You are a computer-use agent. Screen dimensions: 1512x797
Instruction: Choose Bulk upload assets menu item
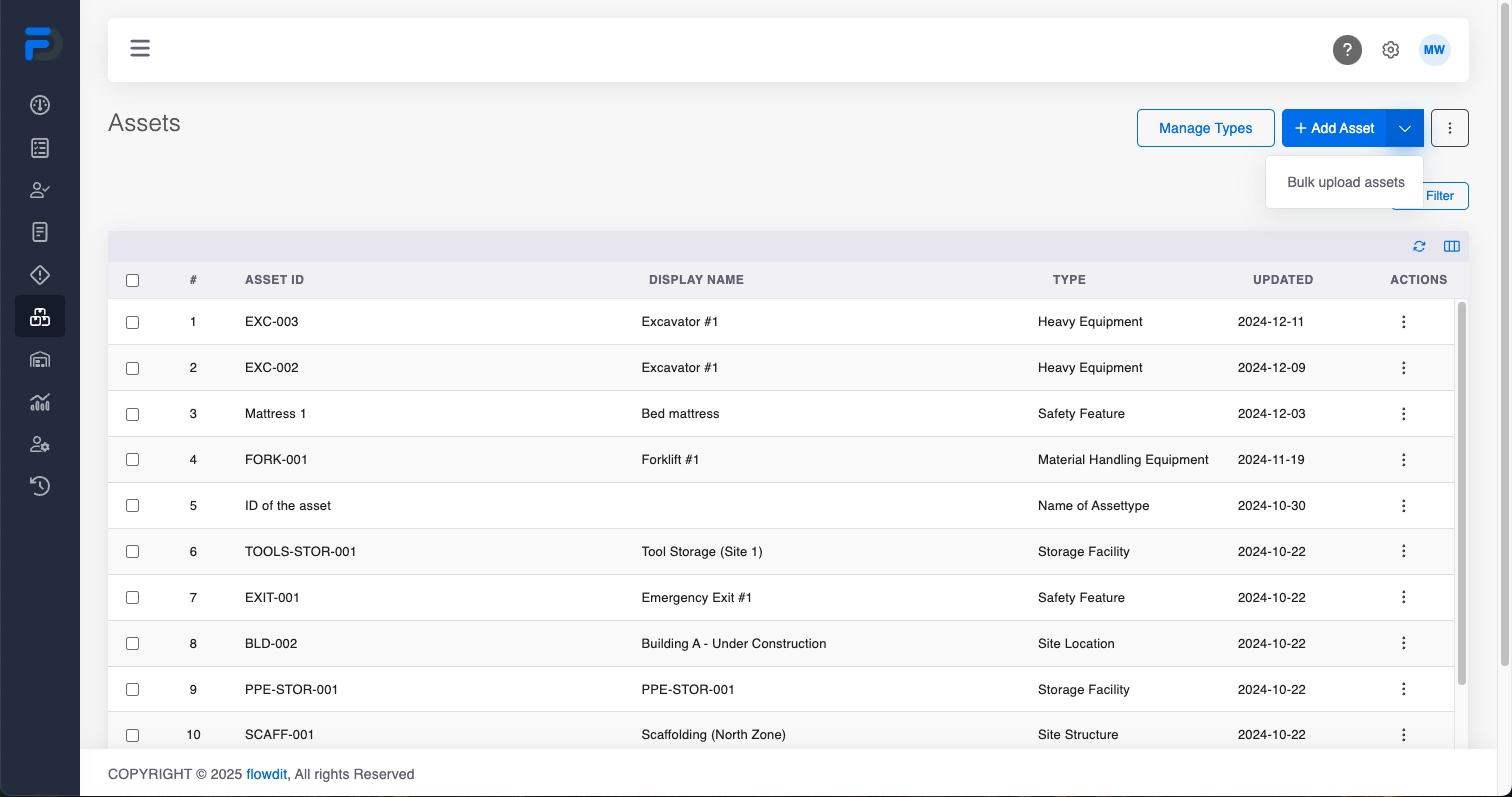(1345, 182)
